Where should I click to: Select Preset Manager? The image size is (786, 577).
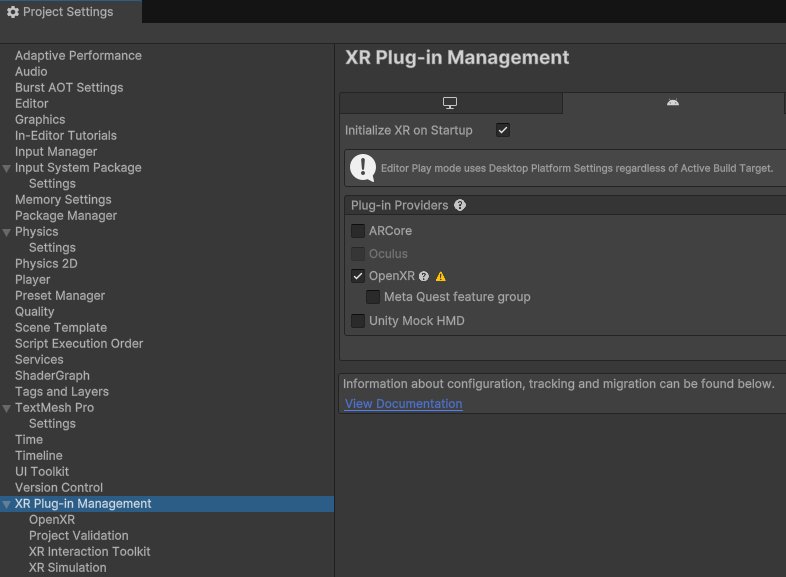point(60,296)
